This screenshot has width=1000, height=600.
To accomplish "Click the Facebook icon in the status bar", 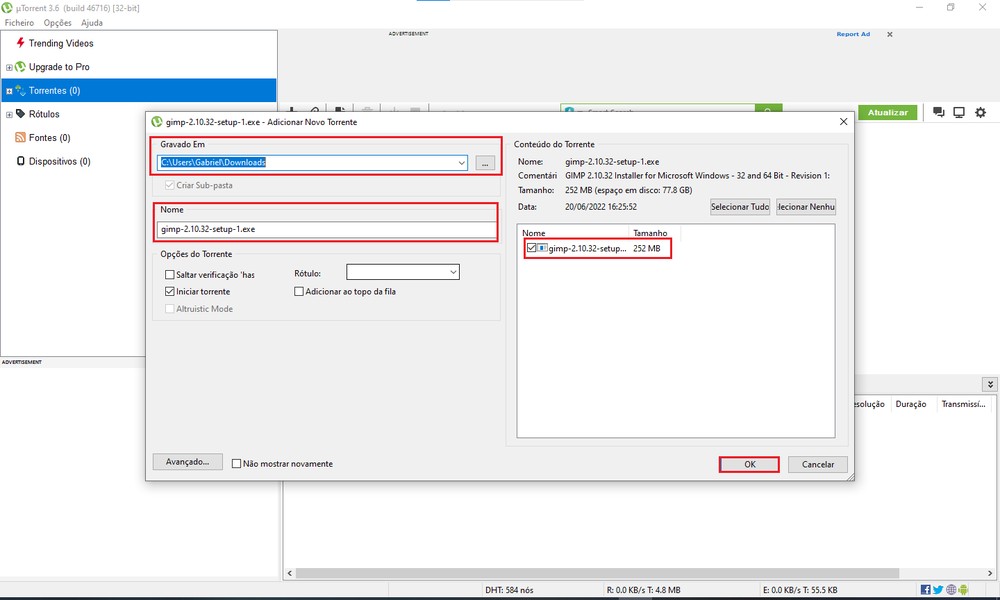I will tap(925, 590).
